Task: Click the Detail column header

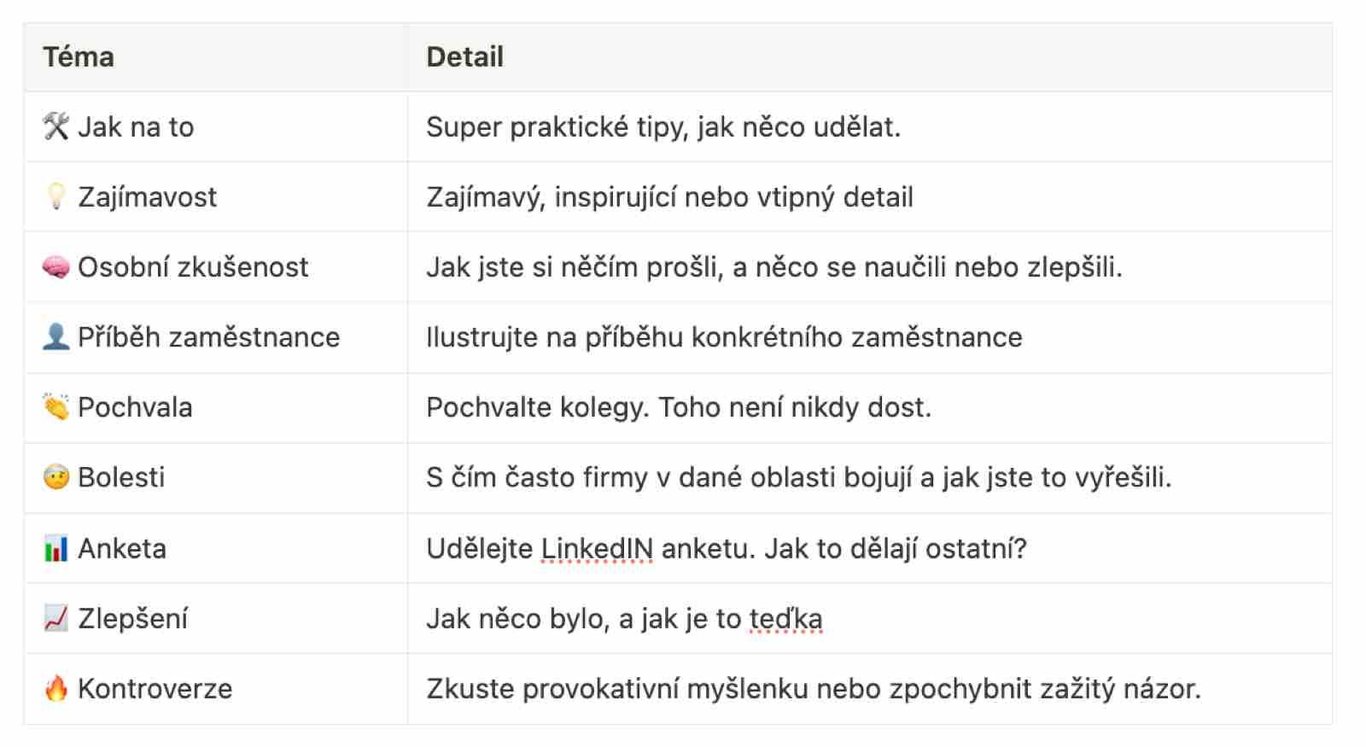Action: (465, 57)
